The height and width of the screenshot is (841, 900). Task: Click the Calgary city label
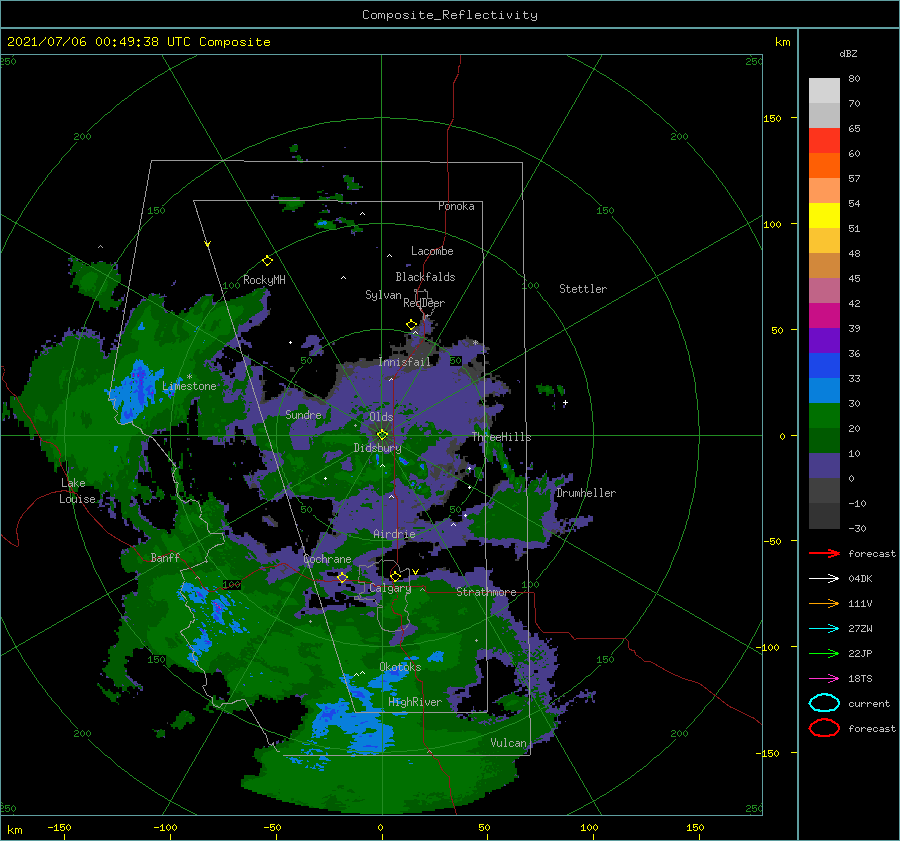coord(390,588)
